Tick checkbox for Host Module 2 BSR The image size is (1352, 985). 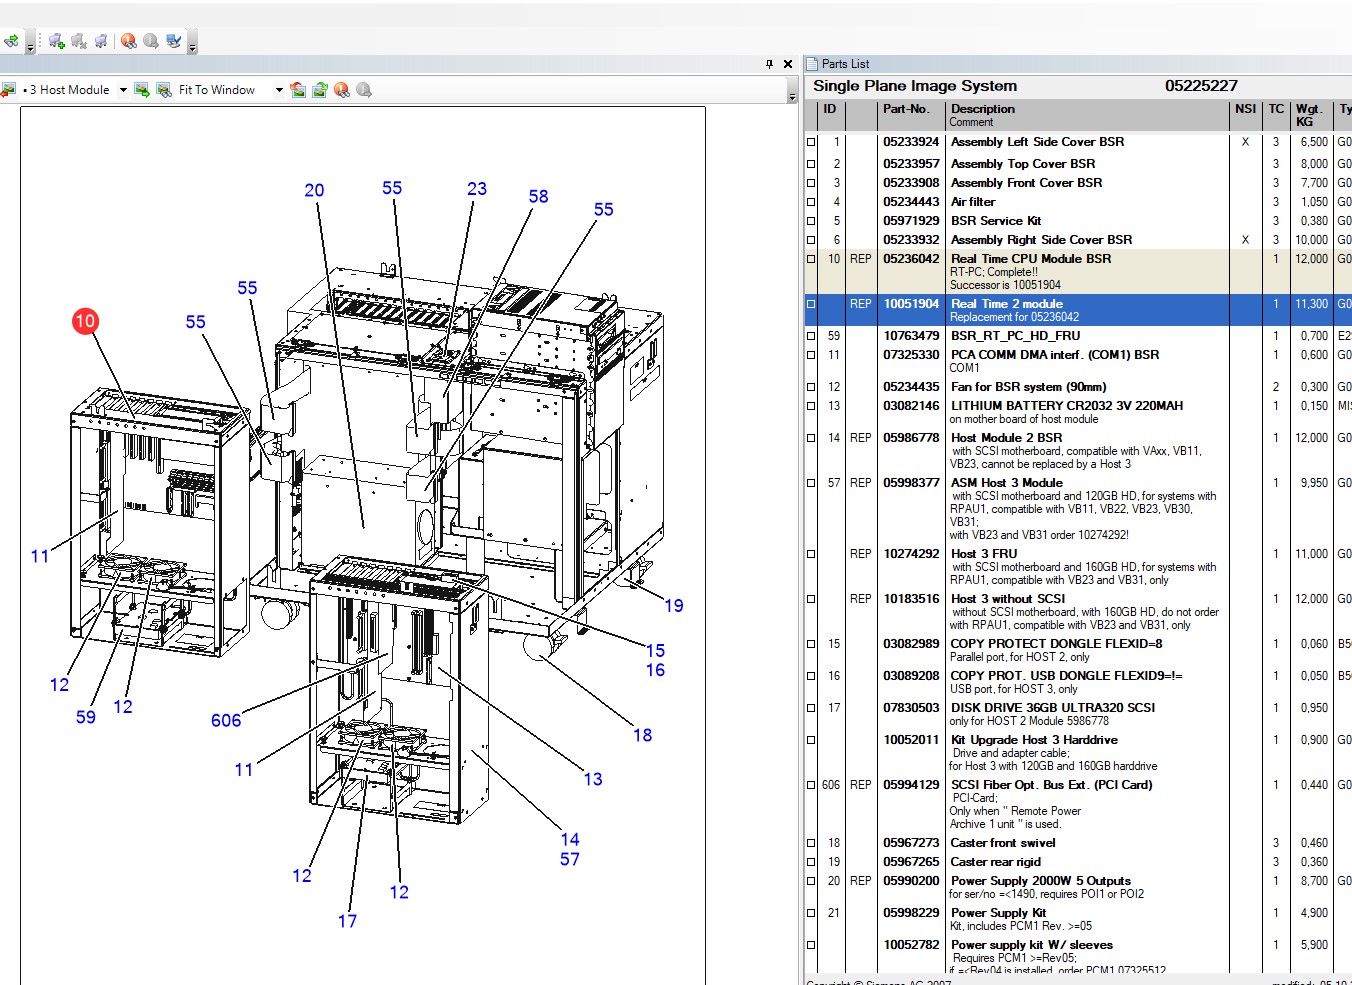811,438
